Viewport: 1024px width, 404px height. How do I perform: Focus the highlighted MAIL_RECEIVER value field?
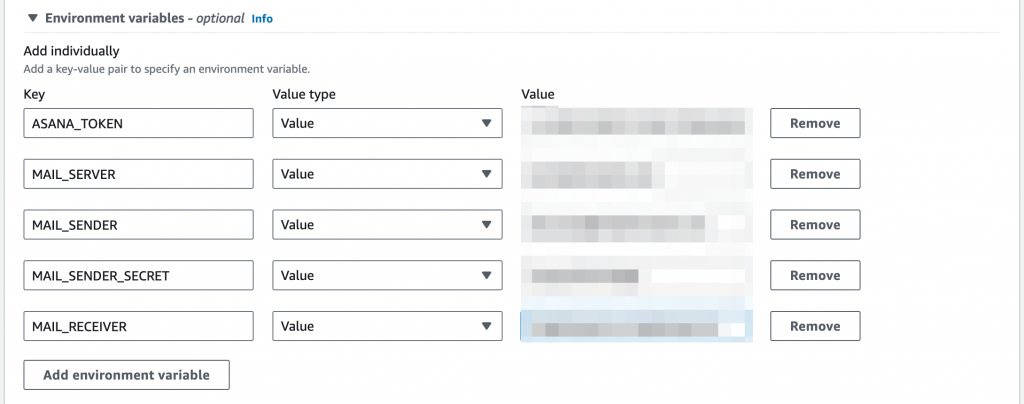pos(635,326)
